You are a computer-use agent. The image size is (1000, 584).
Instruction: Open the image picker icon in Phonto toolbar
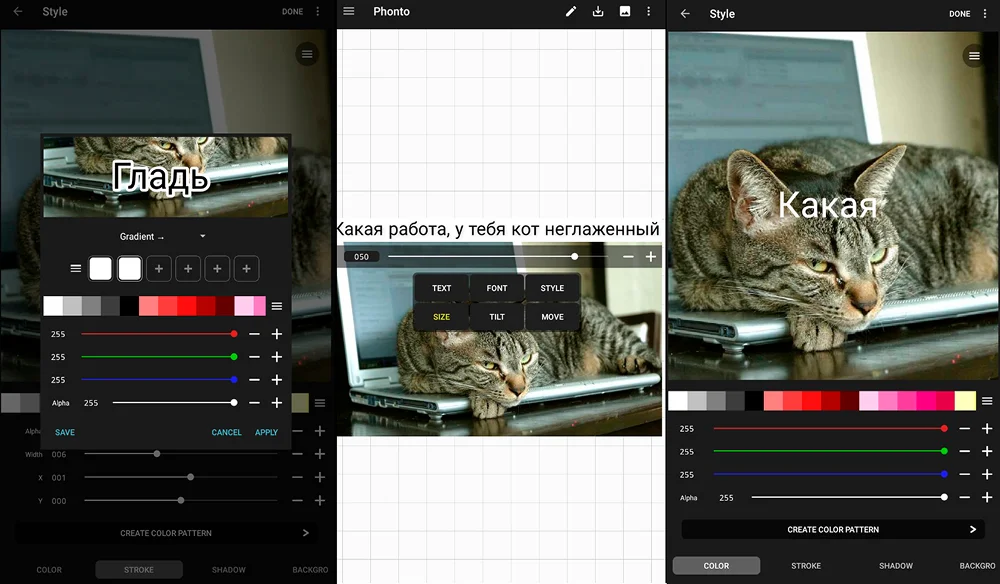click(625, 12)
